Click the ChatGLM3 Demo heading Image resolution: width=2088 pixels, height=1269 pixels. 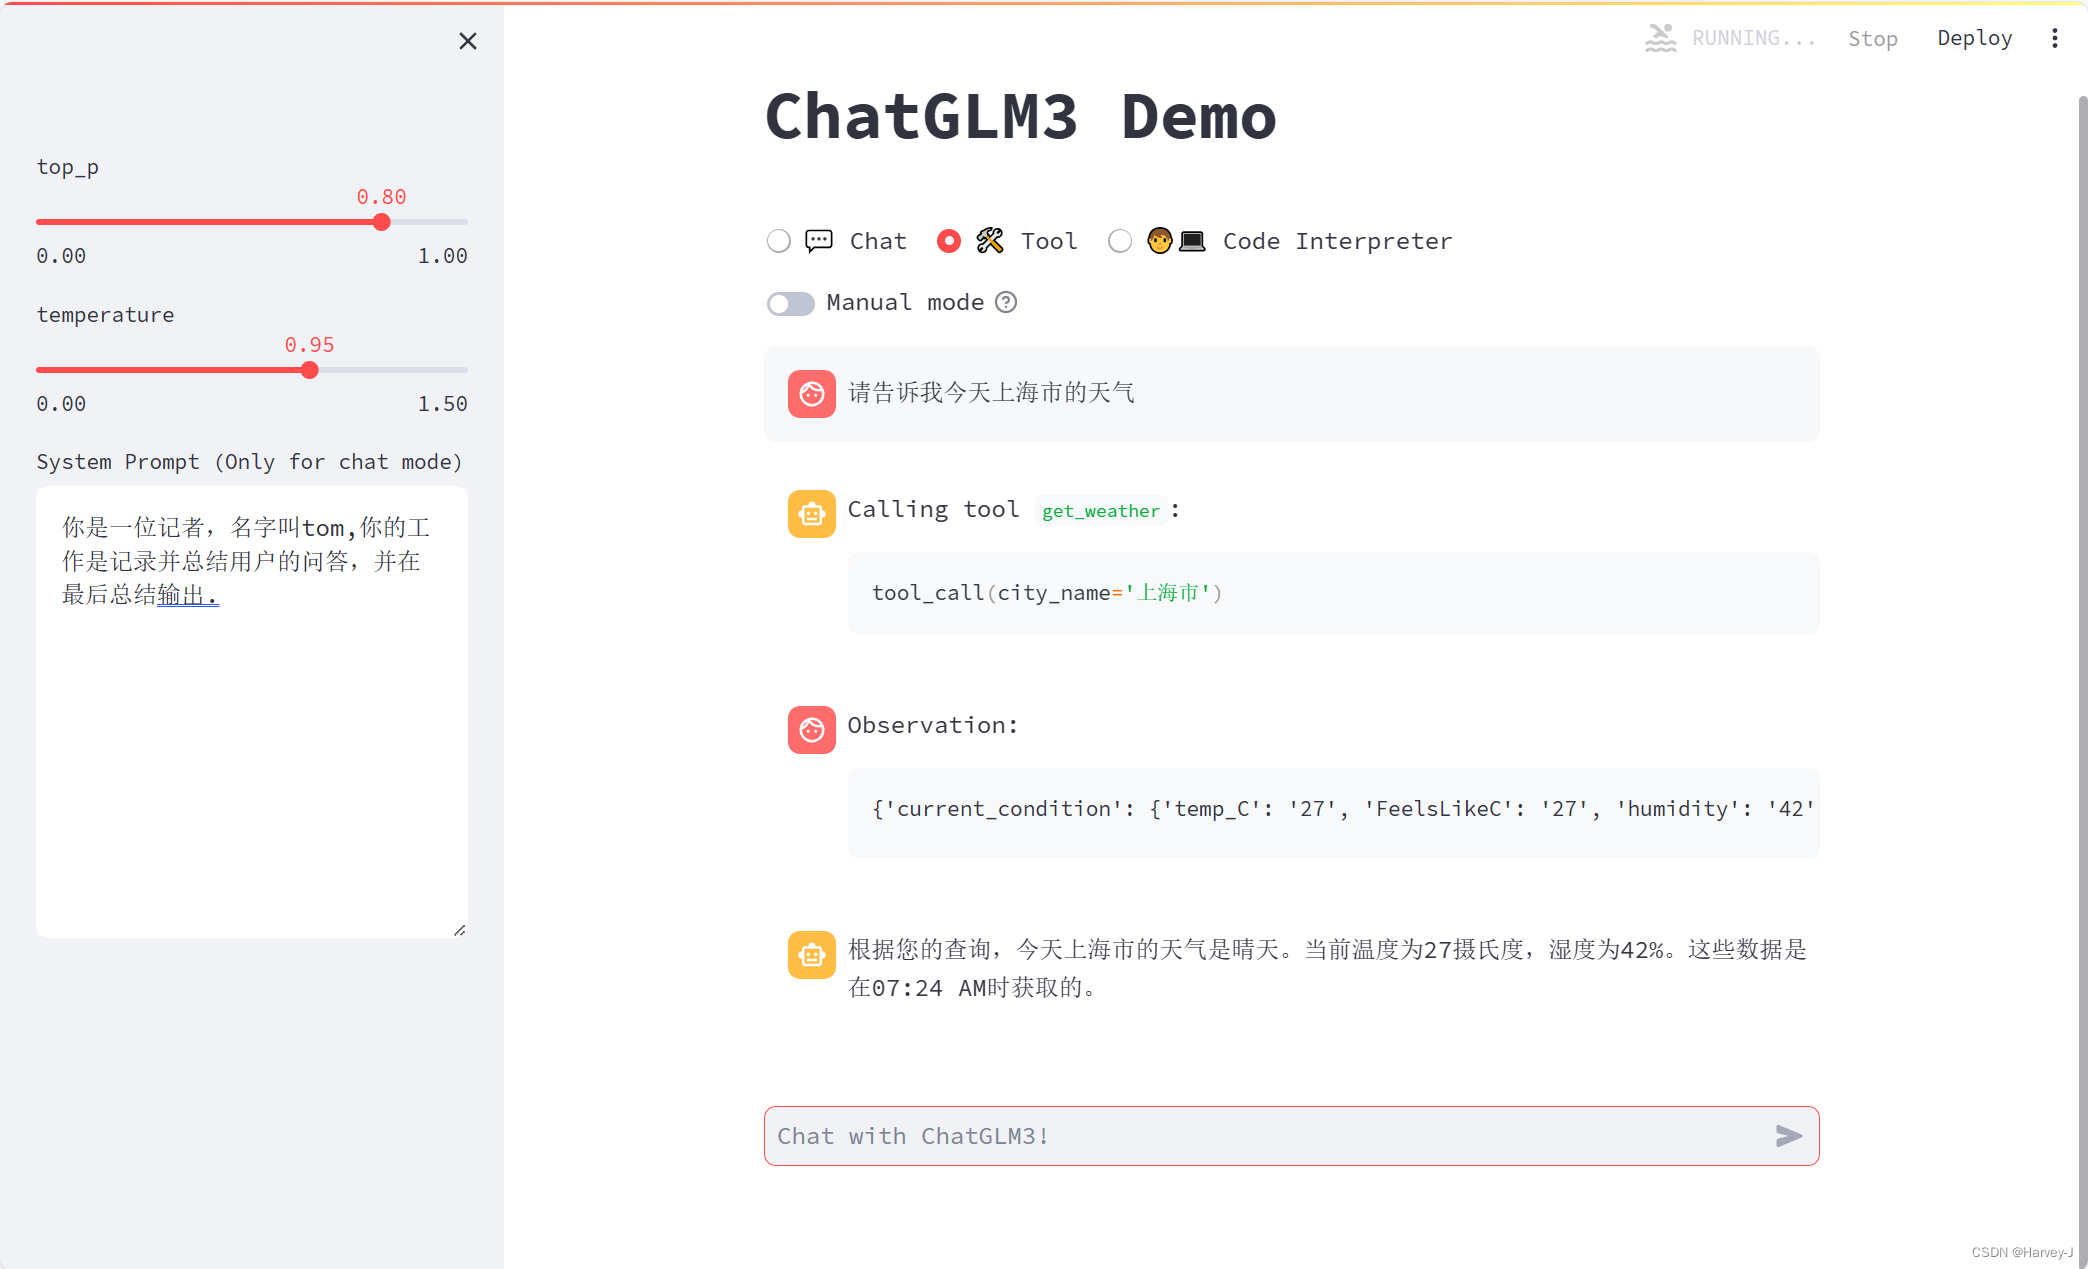[1021, 117]
